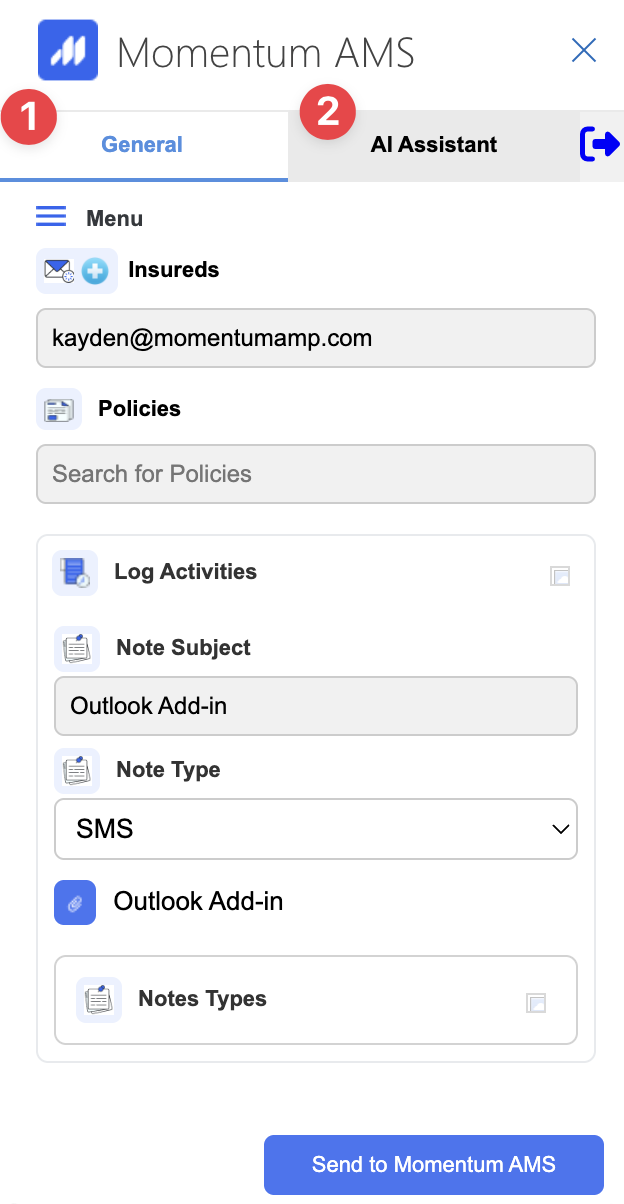Open the Note Type SMS dropdown
The width and height of the screenshot is (624, 1204).
click(316, 829)
